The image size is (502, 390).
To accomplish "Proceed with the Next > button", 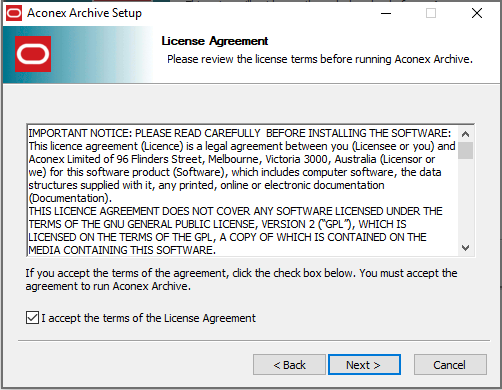I will [x=364, y=365].
